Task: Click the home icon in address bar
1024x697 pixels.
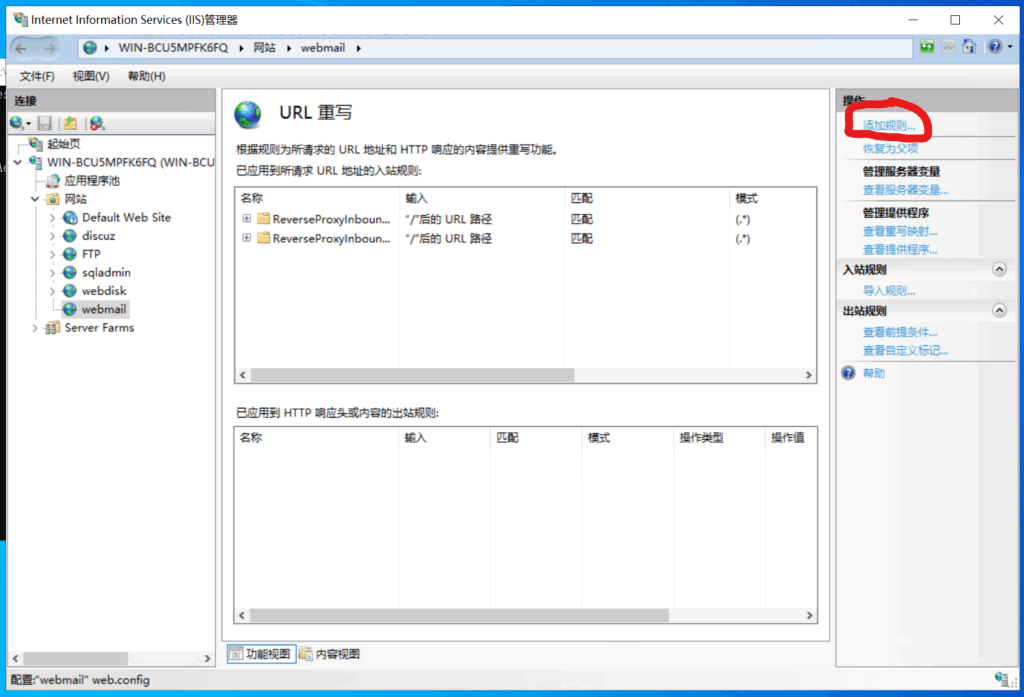Action: click(x=969, y=47)
